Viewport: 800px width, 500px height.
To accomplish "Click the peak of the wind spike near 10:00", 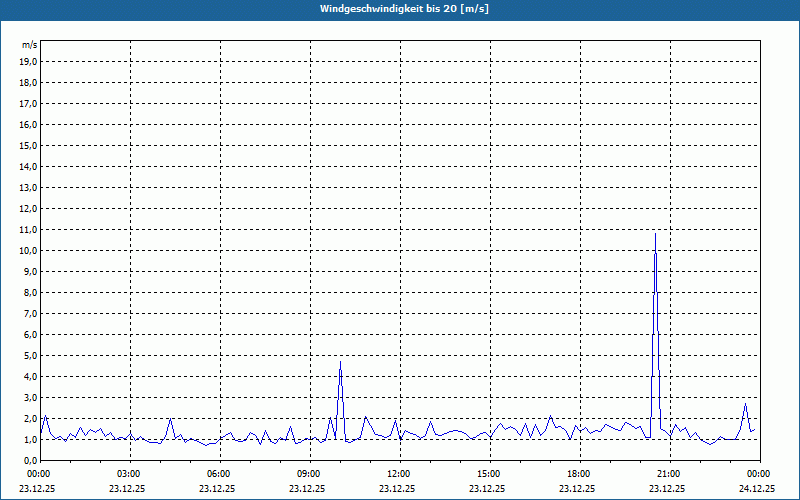I will click(x=341, y=362).
